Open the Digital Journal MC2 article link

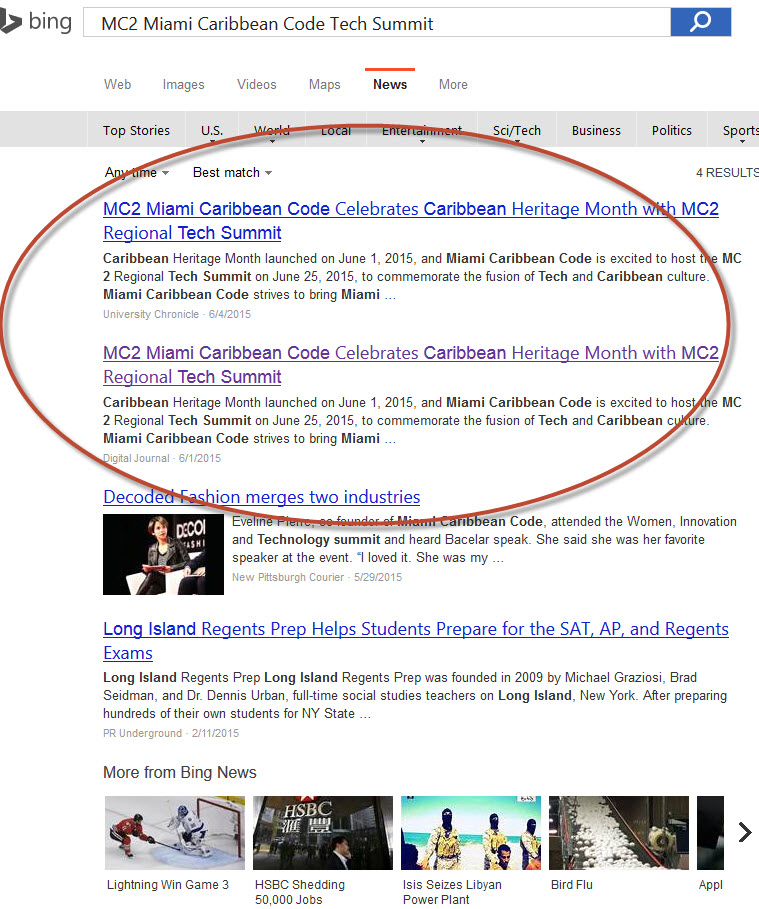pyautogui.click(x=411, y=365)
